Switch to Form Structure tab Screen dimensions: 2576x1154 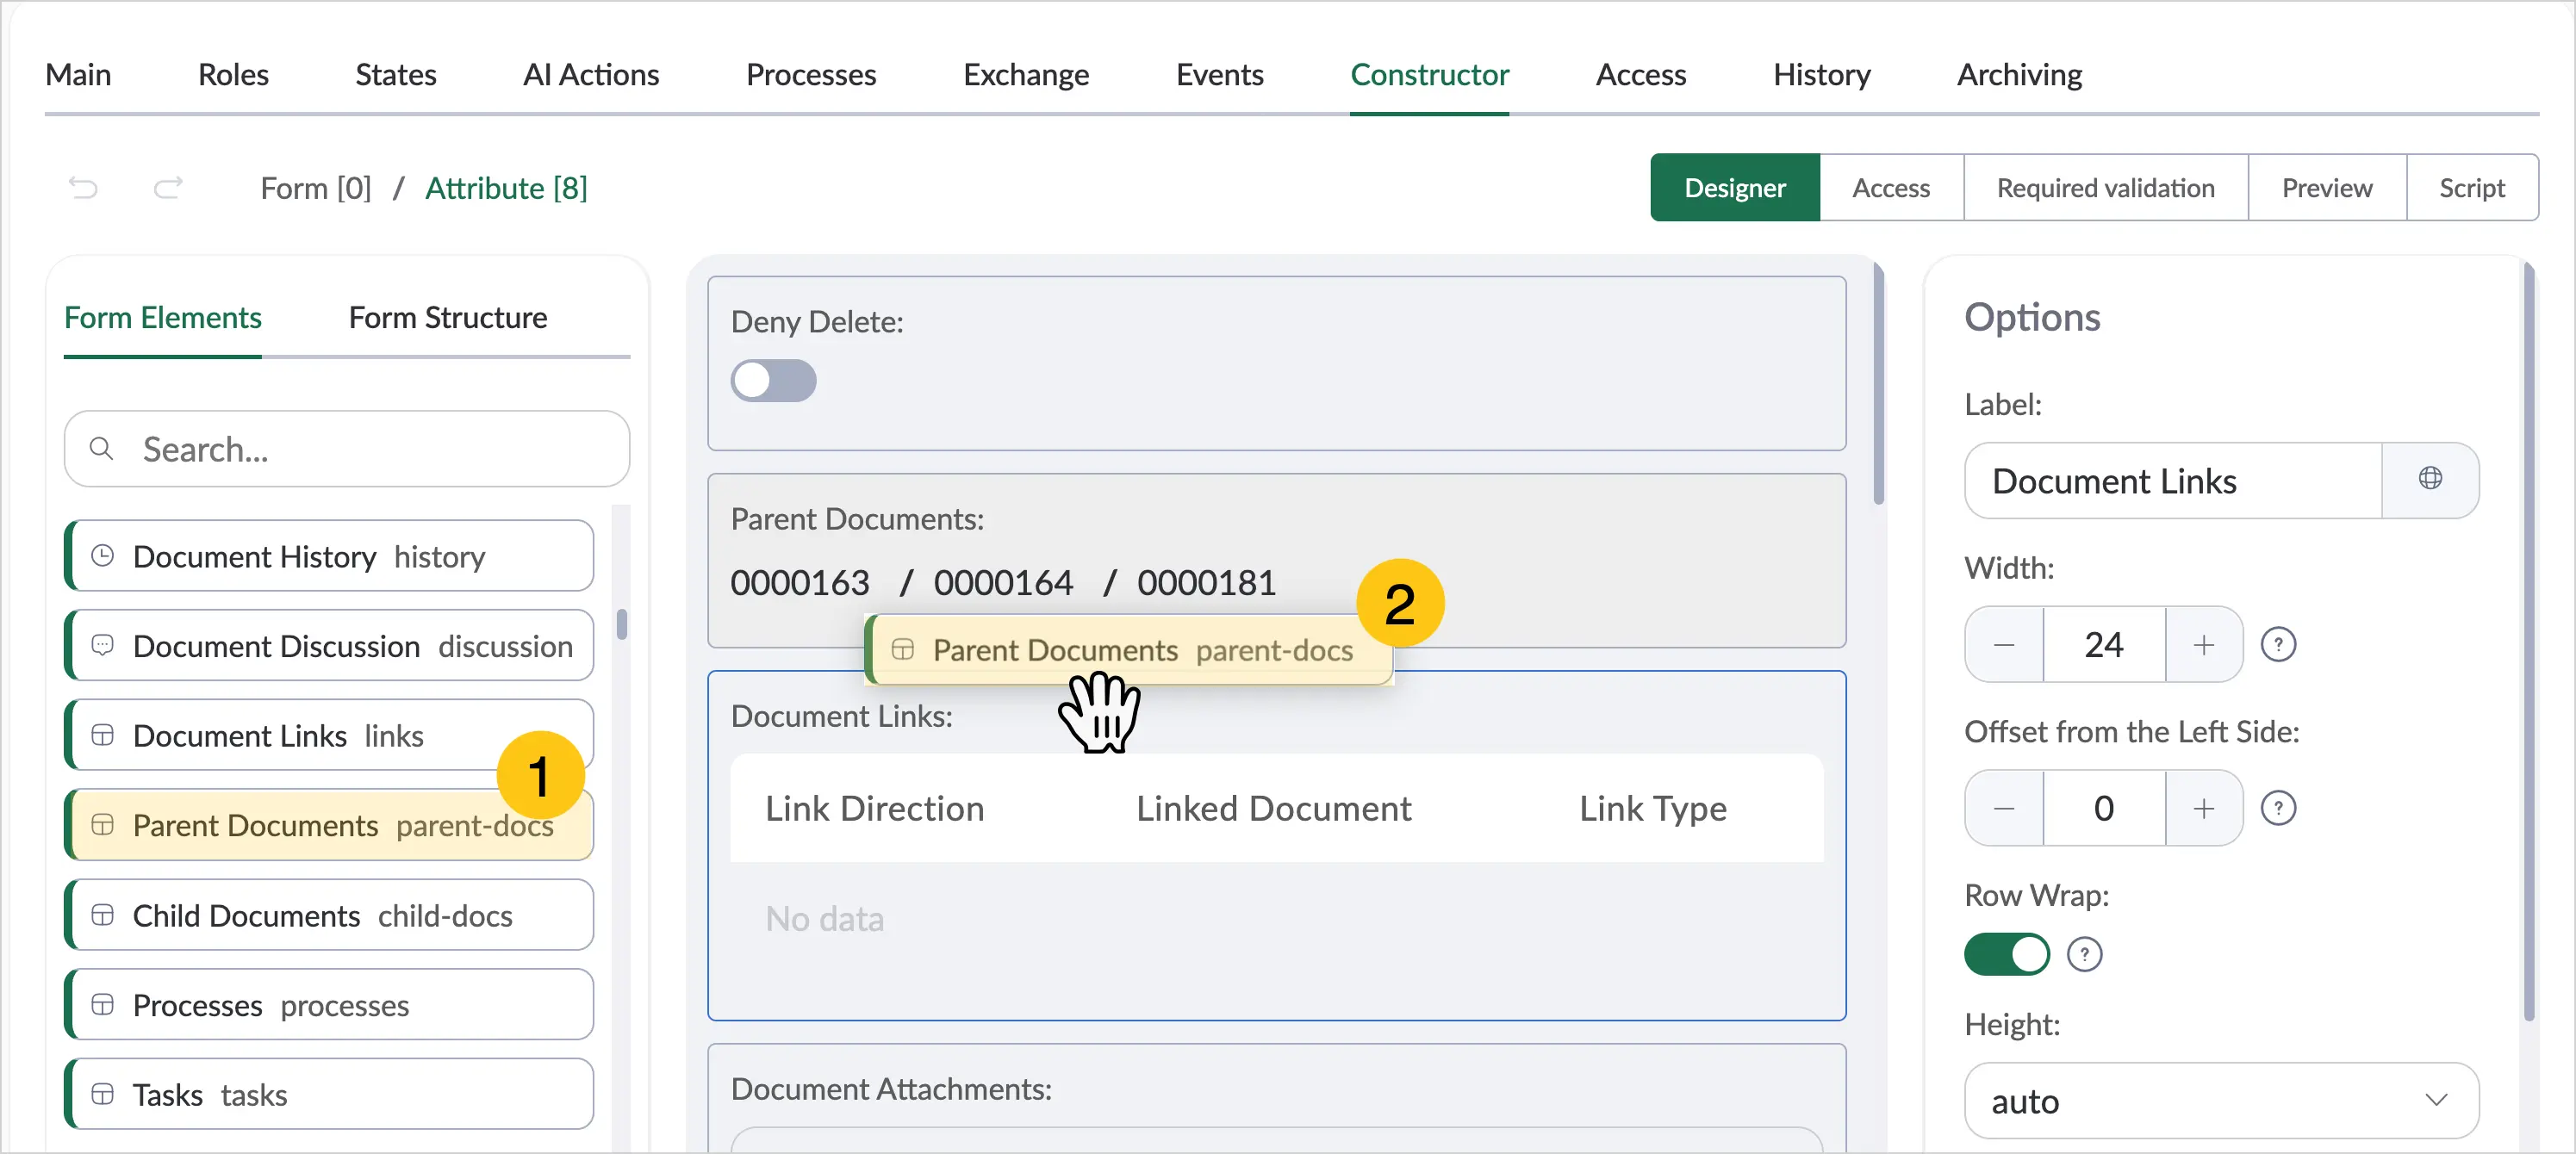[448, 317]
